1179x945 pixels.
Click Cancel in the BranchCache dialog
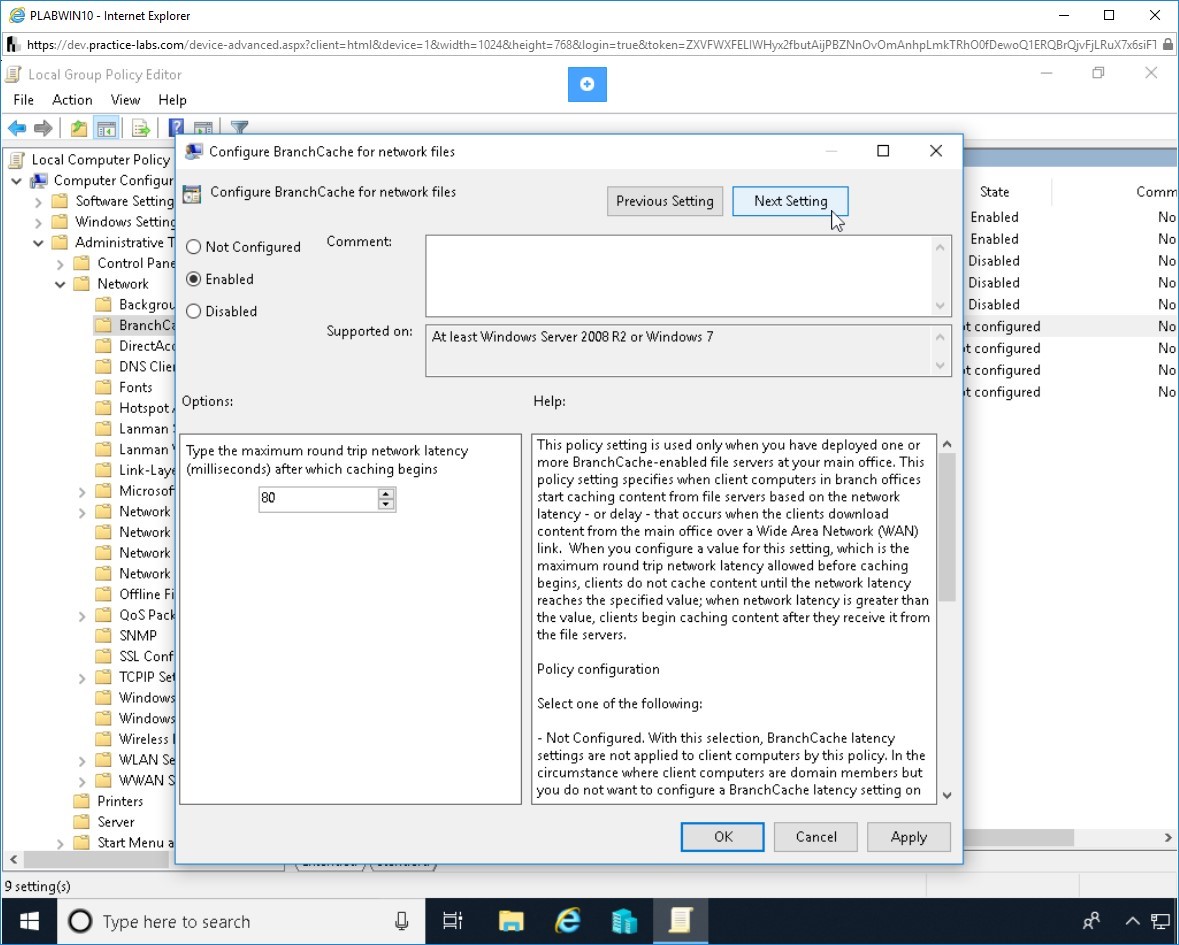pos(816,837)
